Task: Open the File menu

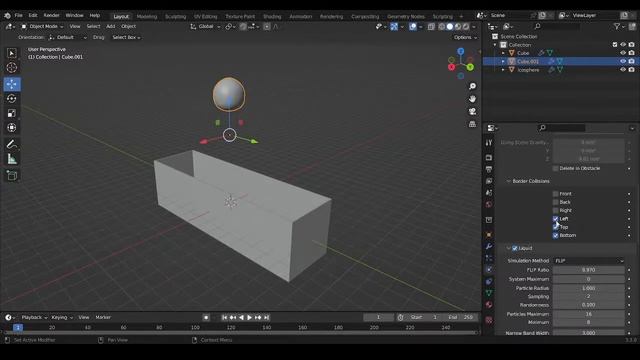Action: pyautogui.click(x=19, y=15)
